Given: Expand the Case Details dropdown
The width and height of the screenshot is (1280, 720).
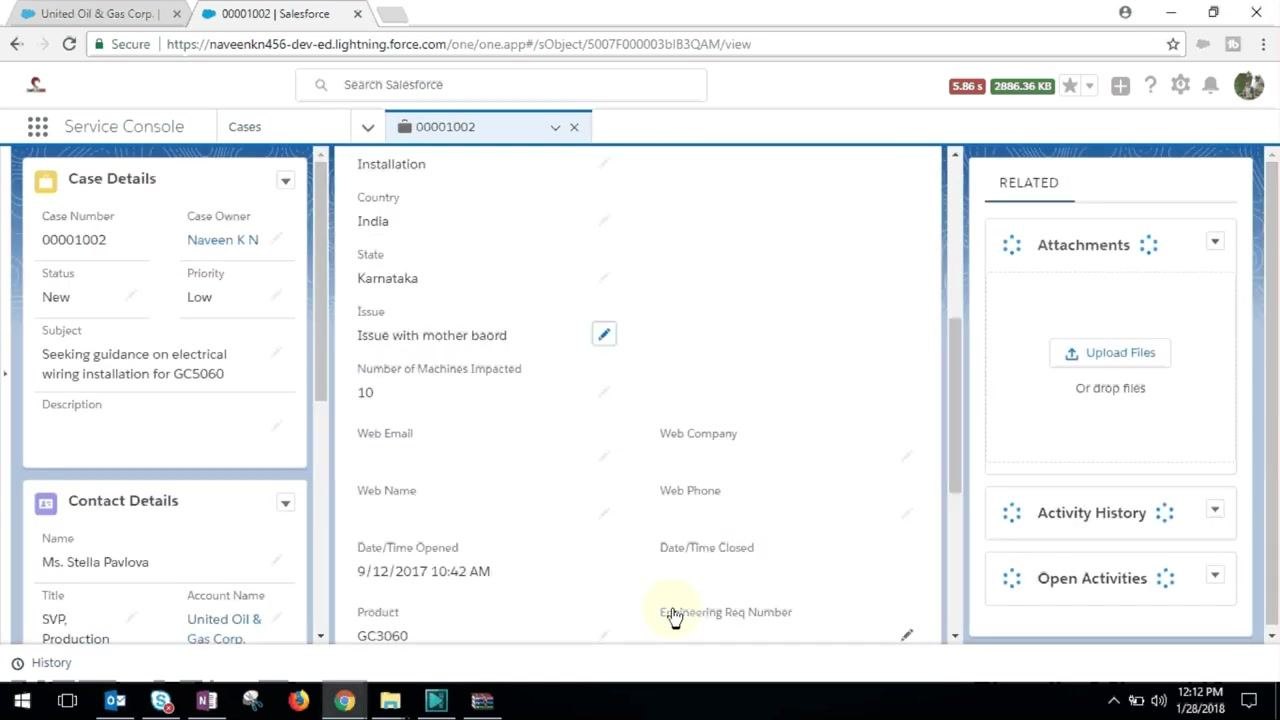Looking at the screenshot, I should pos(285,181).
